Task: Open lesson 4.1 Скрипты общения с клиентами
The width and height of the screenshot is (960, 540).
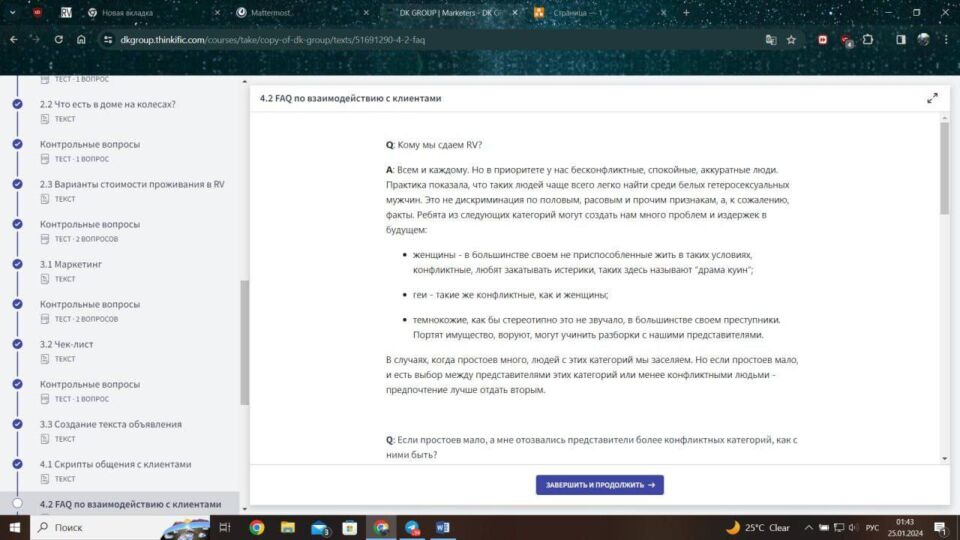Action: [x=115, y=464]
